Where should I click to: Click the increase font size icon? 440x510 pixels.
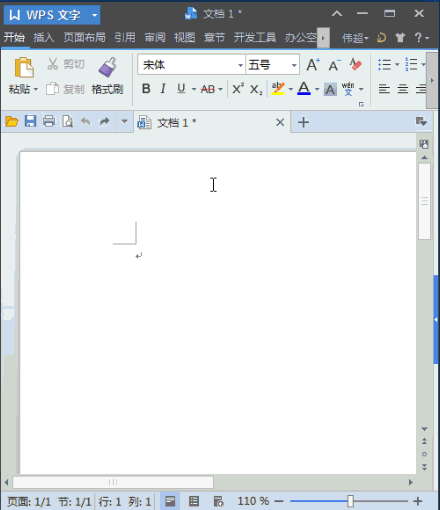coord(313,65)
